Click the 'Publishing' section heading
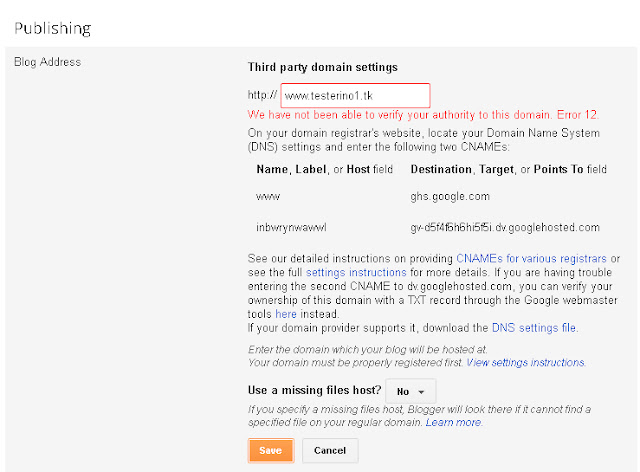Image resolution: width=640 pixels, height=472 pixels. [53, 29]
